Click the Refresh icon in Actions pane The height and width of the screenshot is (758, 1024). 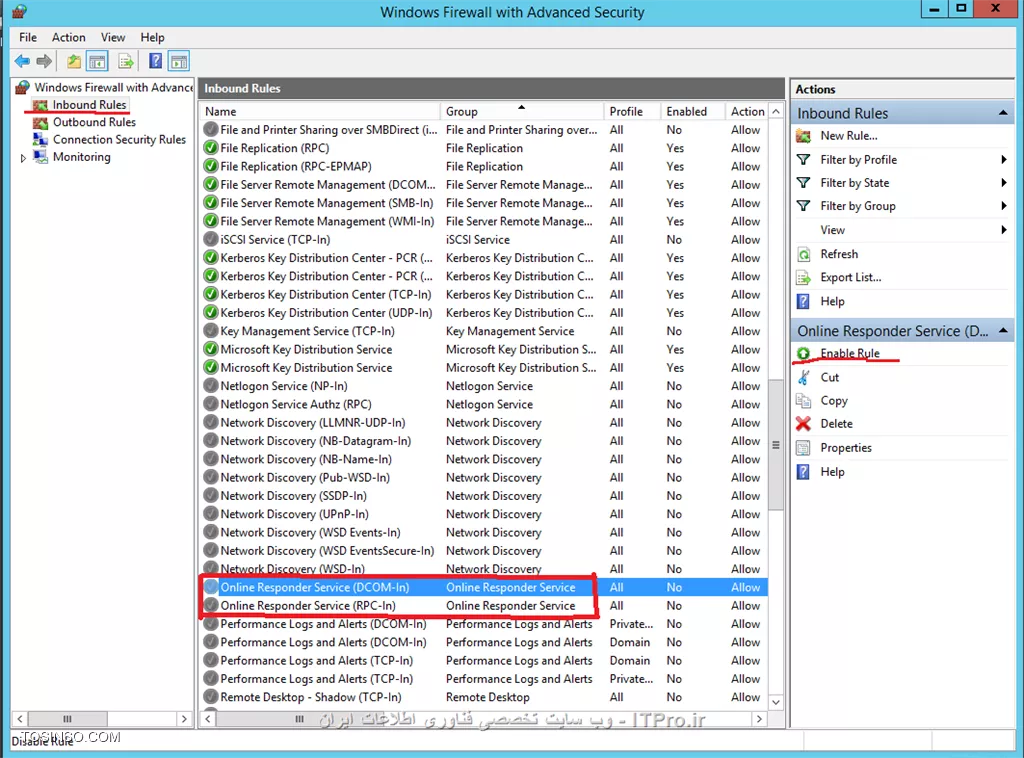coord(803,254)
